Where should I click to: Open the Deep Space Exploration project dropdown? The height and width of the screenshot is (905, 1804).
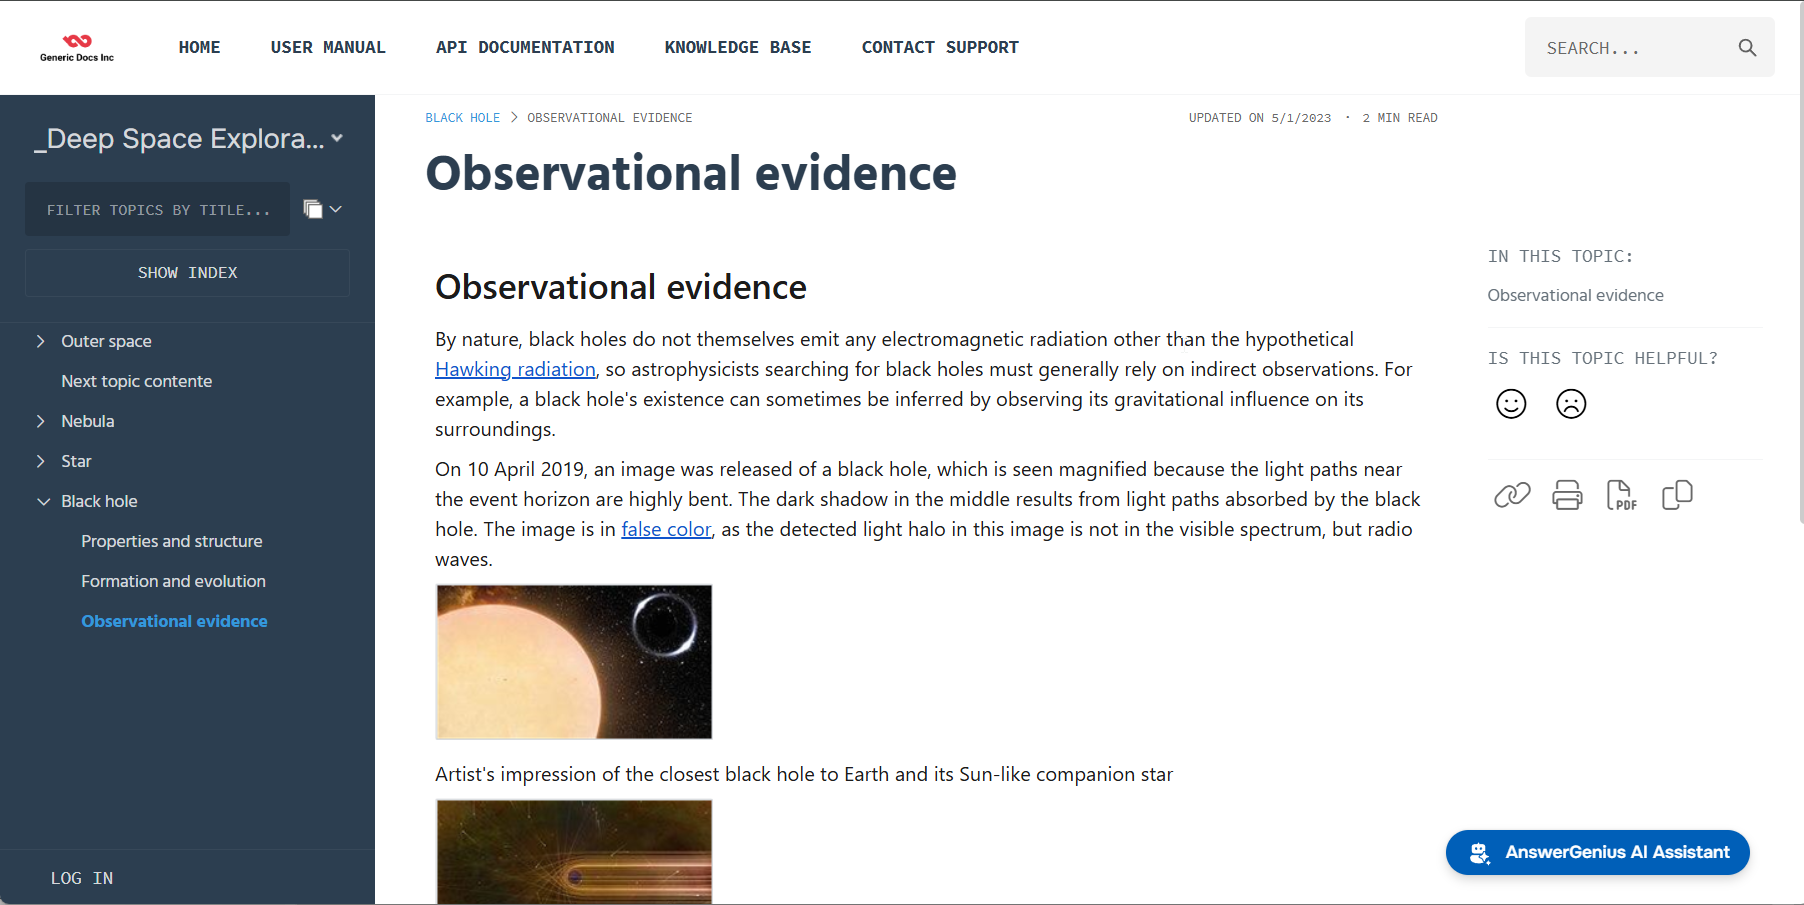point(337,138)
